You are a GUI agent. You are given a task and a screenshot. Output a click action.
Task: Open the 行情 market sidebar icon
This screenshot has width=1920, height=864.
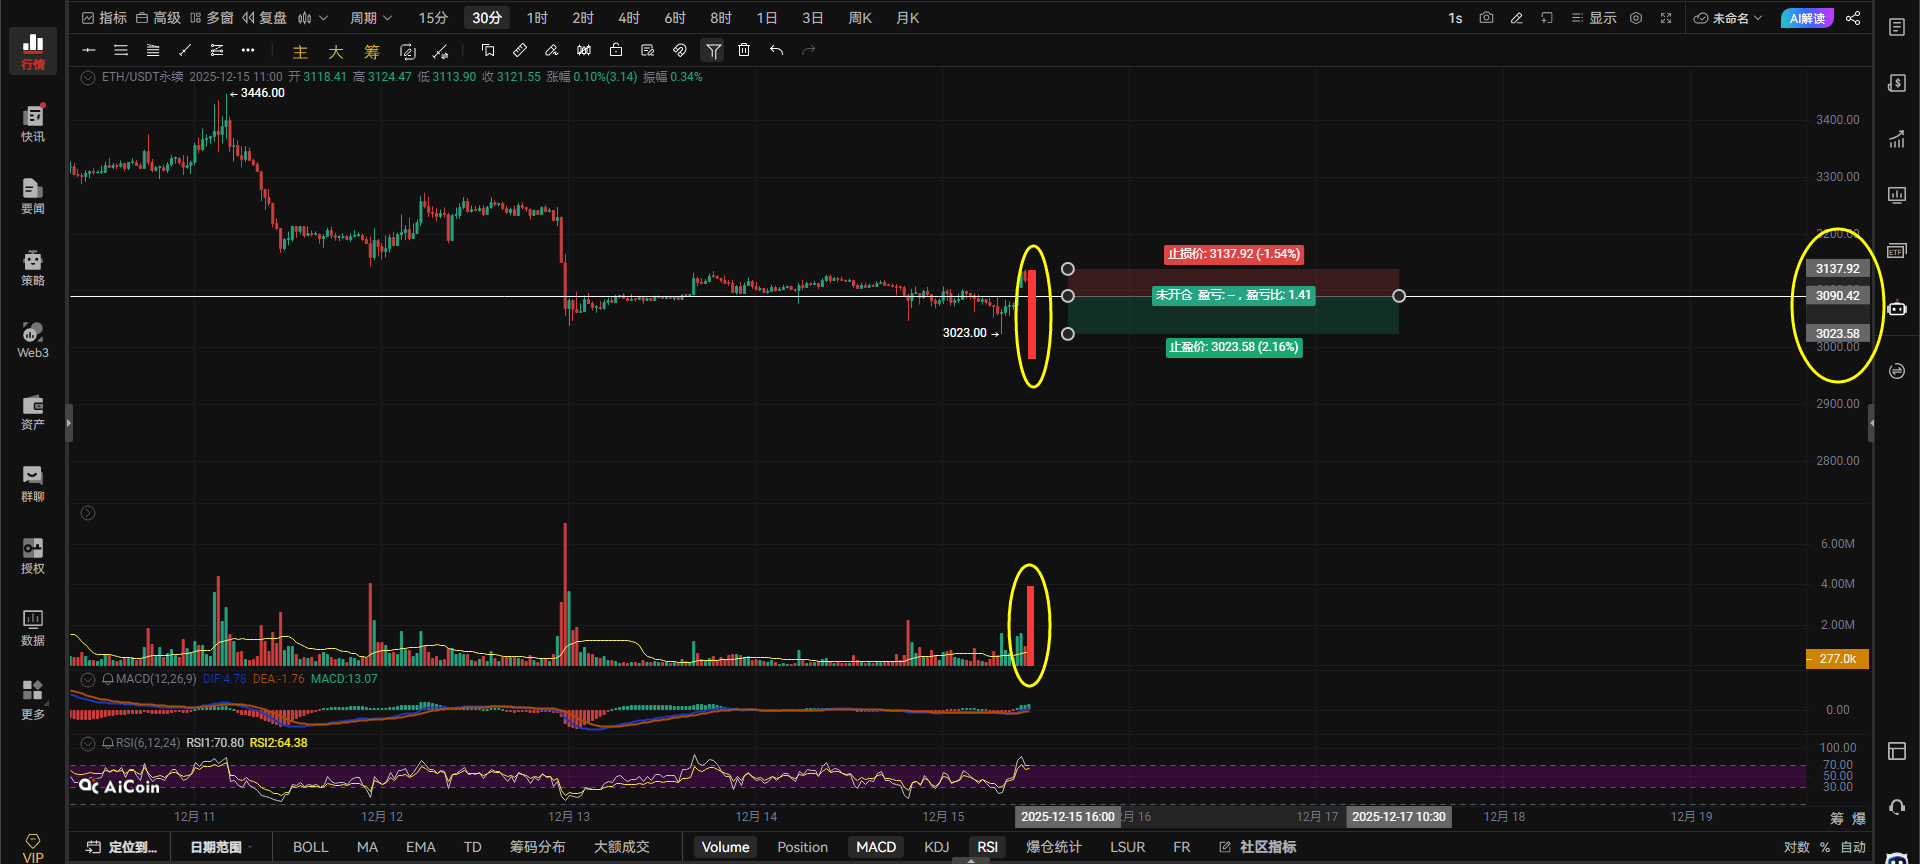coord(33,51)
